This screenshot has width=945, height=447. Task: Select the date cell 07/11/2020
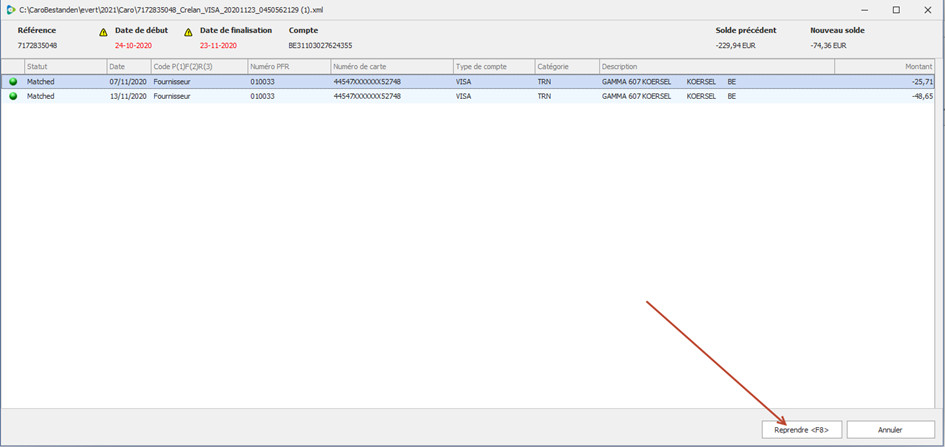(128, 81)
